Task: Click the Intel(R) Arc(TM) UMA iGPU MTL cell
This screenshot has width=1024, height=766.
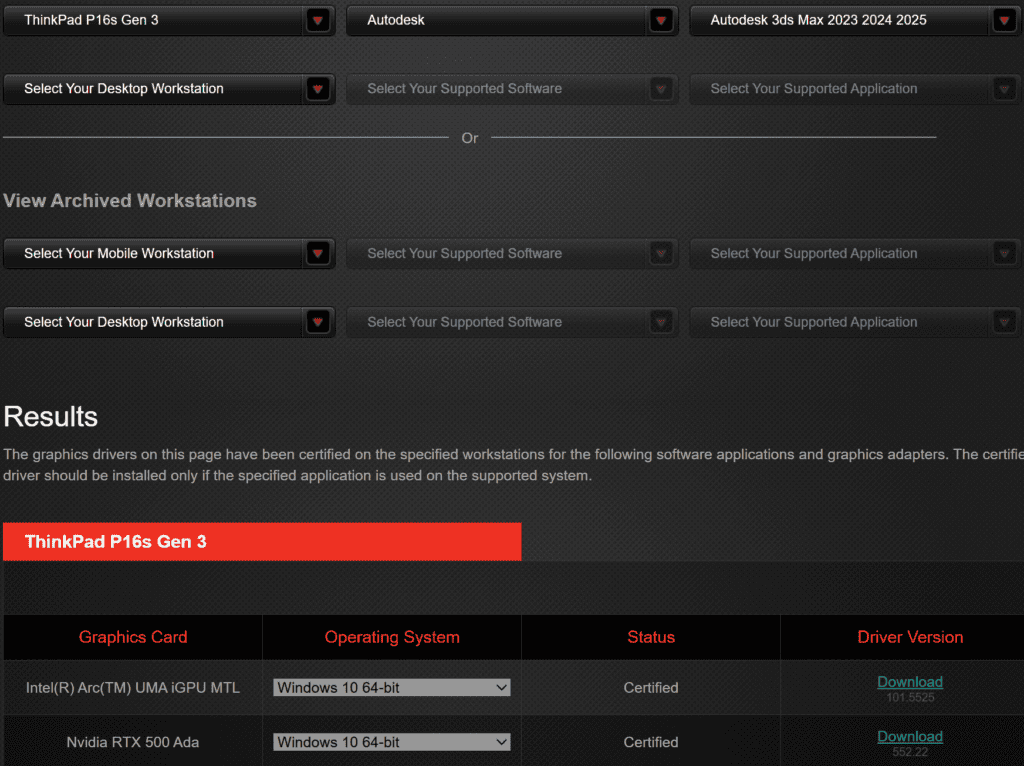Action: point(133,688)
